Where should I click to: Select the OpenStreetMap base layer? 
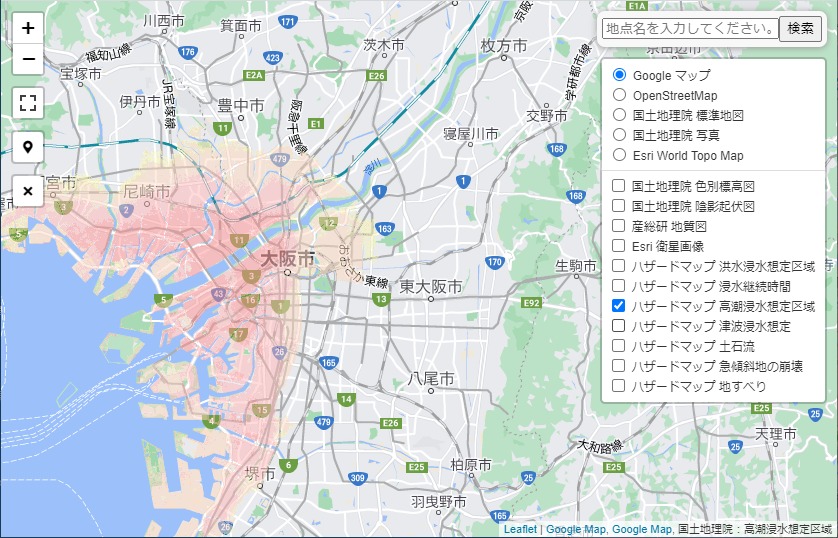(619, 95)
